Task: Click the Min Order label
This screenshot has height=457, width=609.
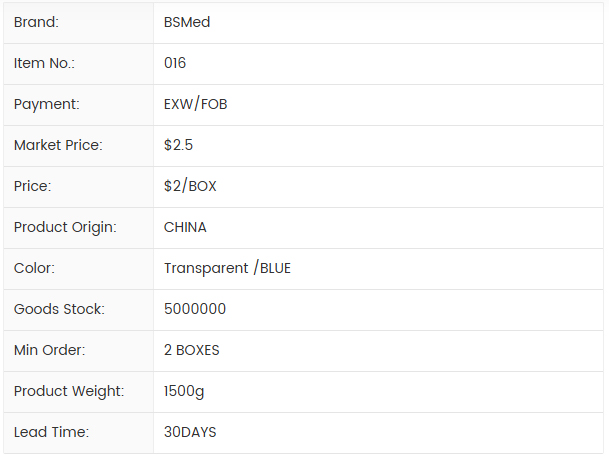Action: click(x=49, y=350)
